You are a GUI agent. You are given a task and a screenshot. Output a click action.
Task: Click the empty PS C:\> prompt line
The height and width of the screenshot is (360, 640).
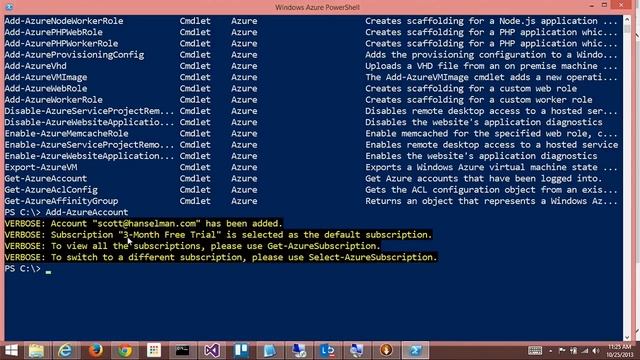coord(28,269)
